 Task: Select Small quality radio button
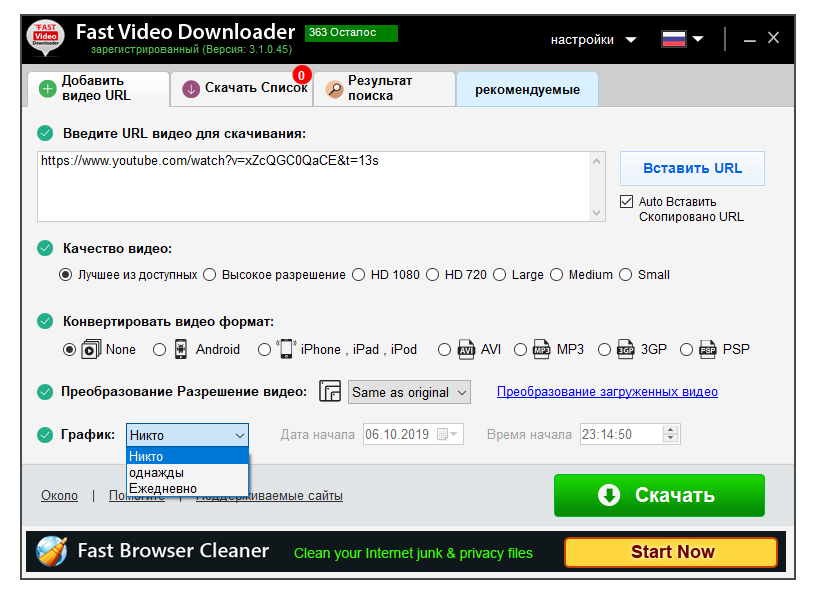626,275
